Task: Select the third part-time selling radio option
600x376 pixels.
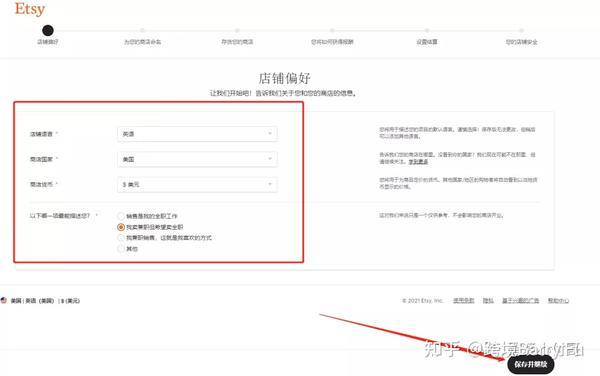Action: 121,238
